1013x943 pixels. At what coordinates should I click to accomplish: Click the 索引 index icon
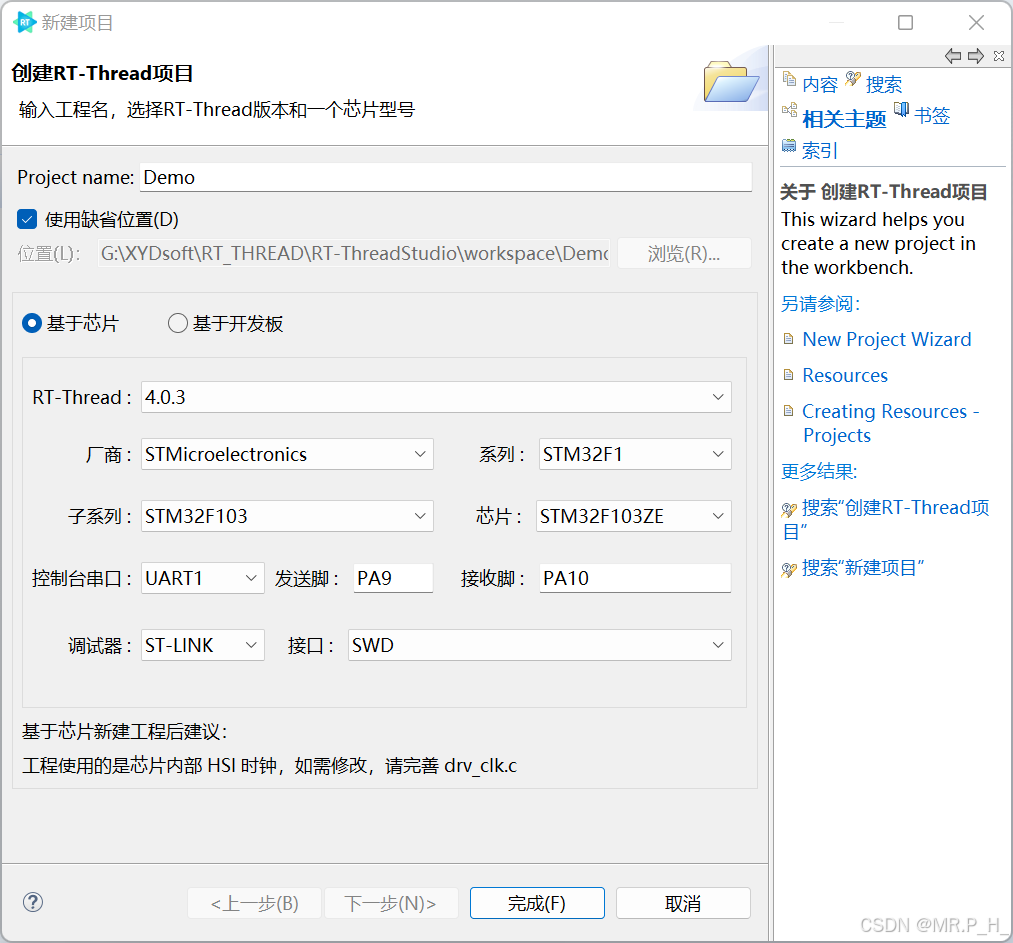[789, 145]
